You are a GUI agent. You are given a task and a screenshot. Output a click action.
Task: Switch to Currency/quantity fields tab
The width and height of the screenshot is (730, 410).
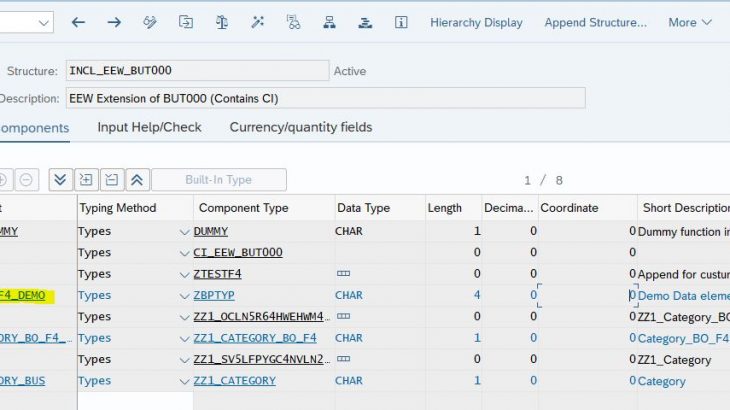tap(301, 128)
